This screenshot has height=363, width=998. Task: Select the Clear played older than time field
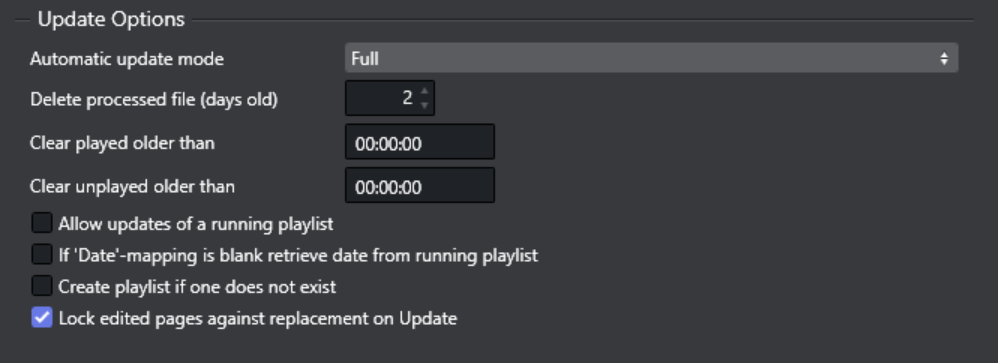point(419,142)
